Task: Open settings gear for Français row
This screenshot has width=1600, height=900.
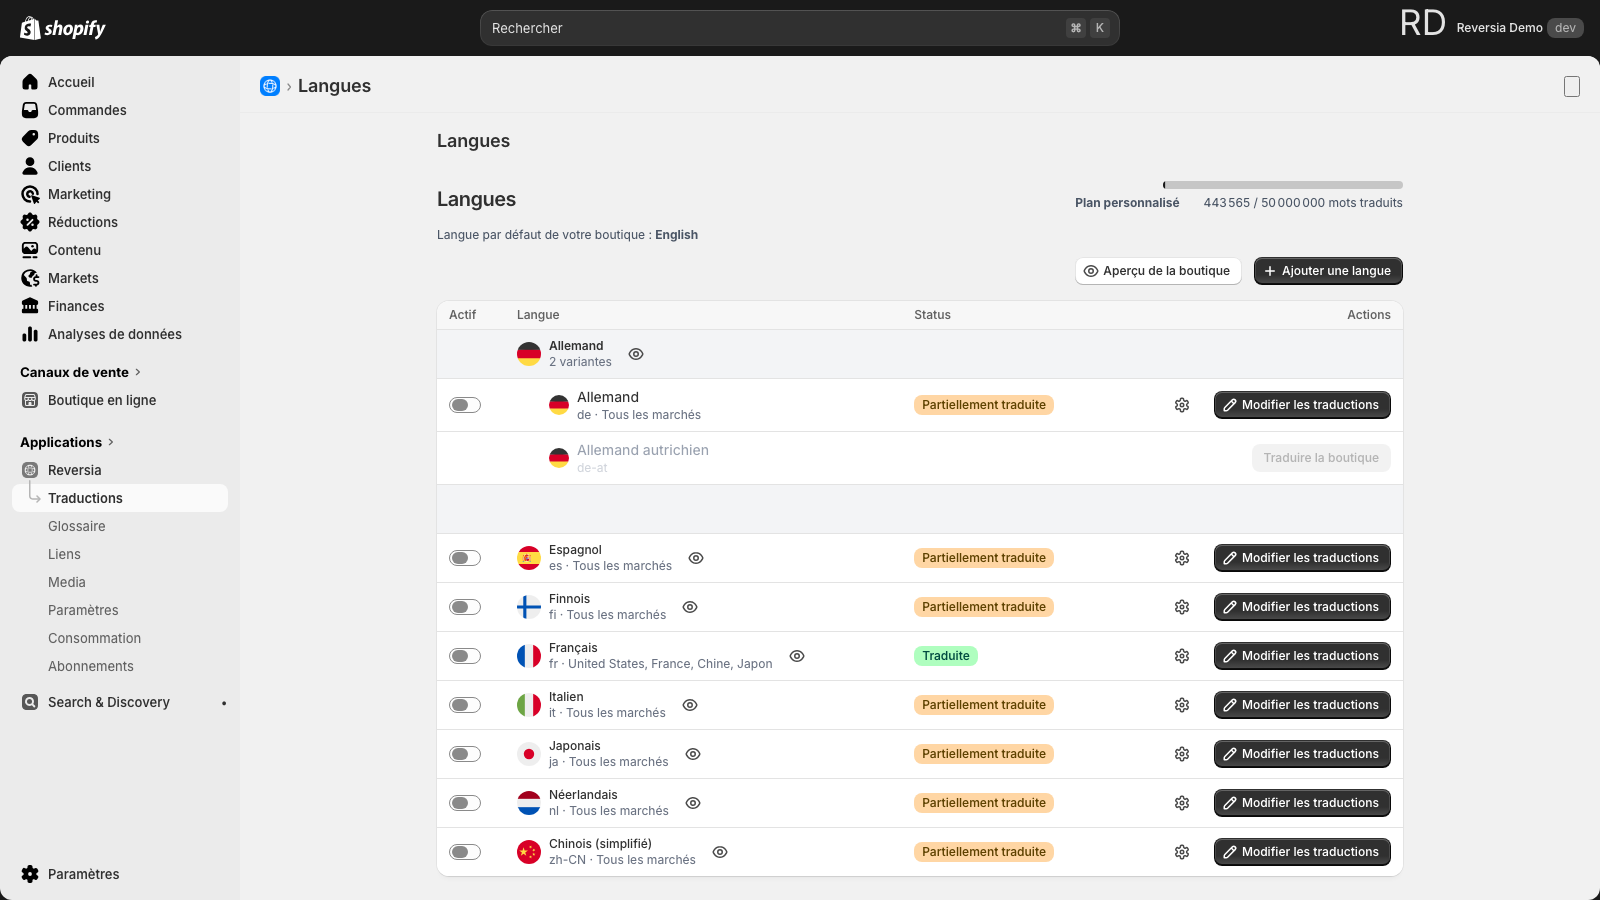Action: pyautogui.click(x=1182, y=656)
